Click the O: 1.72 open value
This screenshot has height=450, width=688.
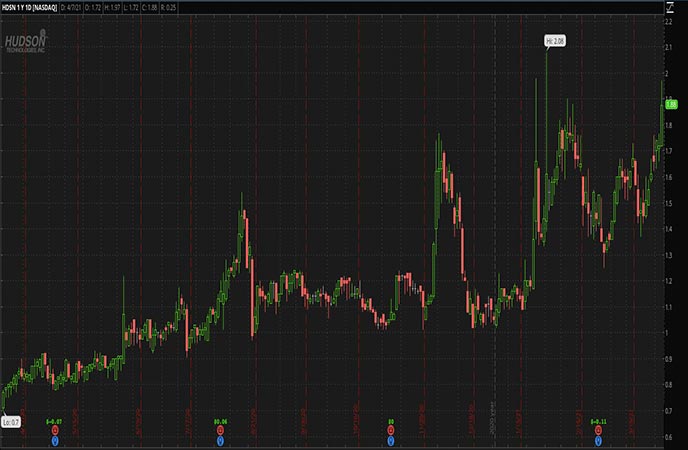point(92,7)
